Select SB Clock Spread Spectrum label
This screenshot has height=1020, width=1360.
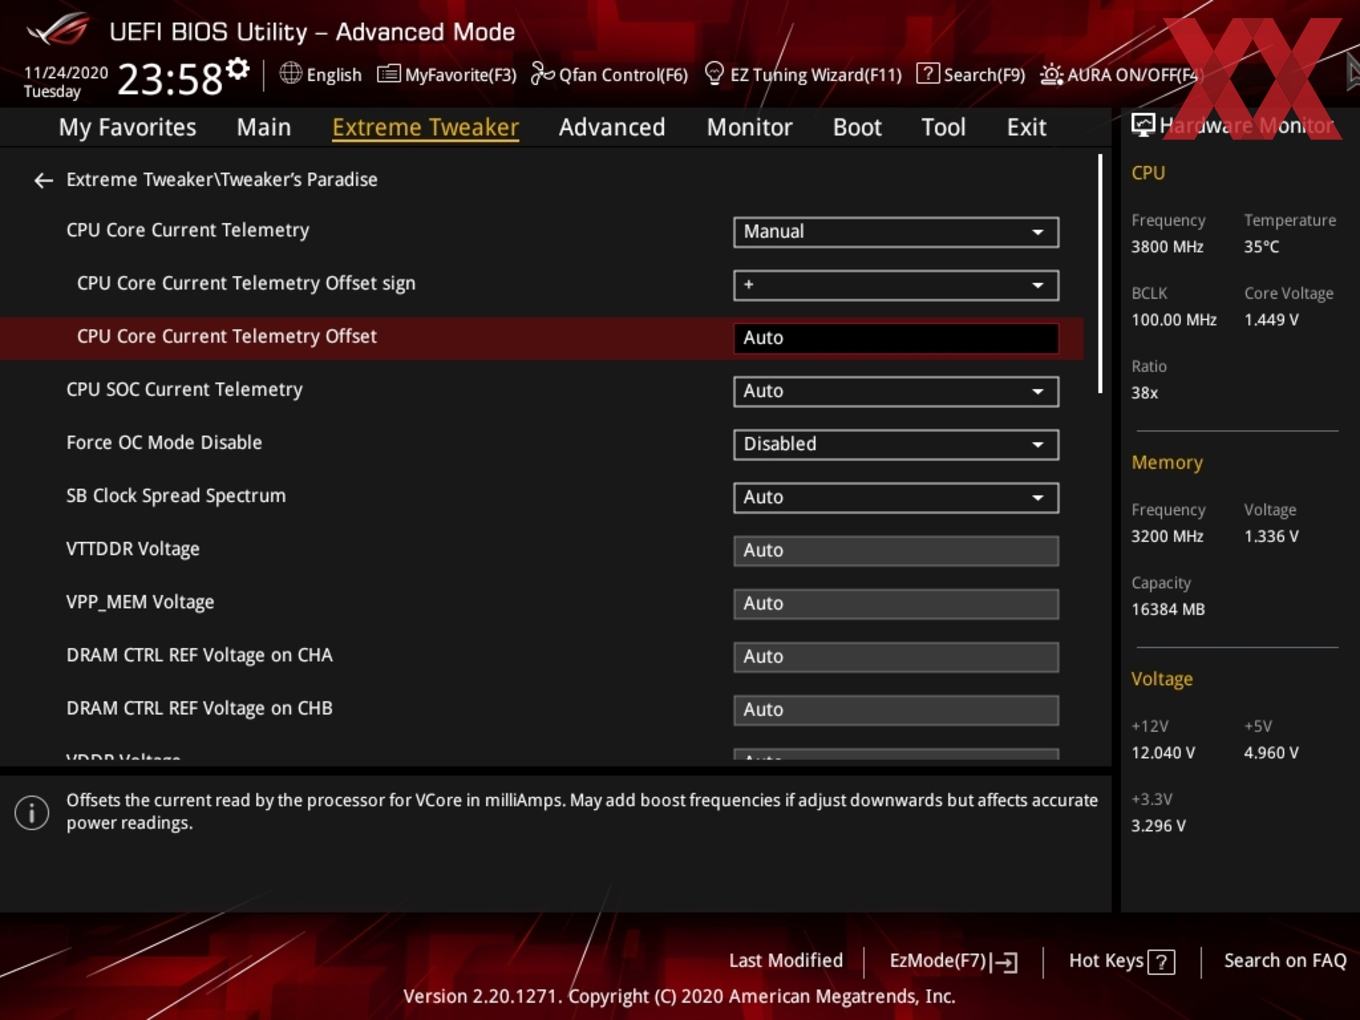(176, 495)
